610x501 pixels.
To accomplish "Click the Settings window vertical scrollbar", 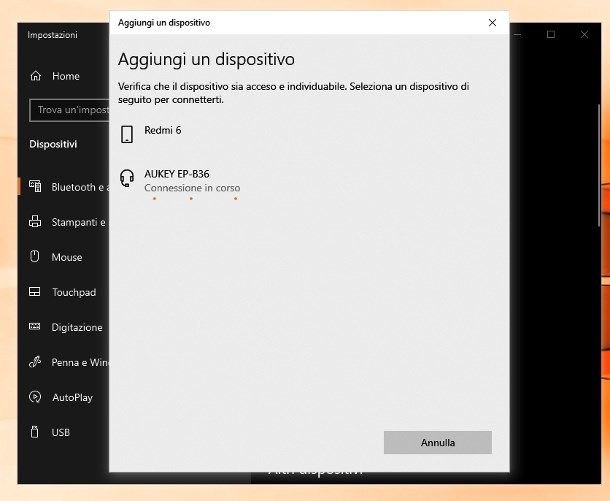I will click(599, 165).
